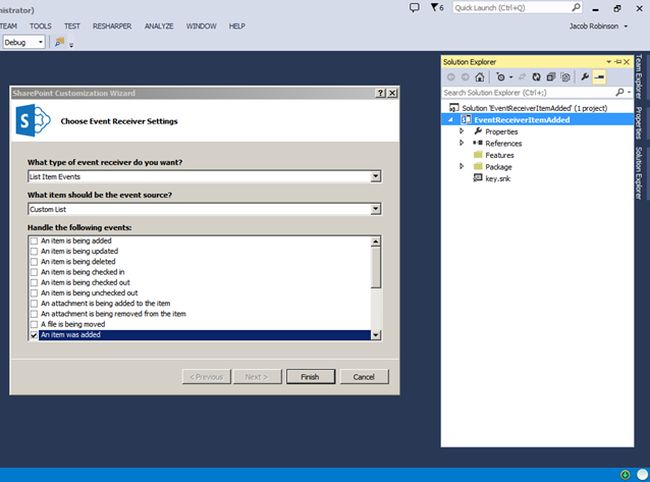Viewport: 650px width, 482px height.
Task: Check 'An item is being checked in'
Action: pos(34,272)
